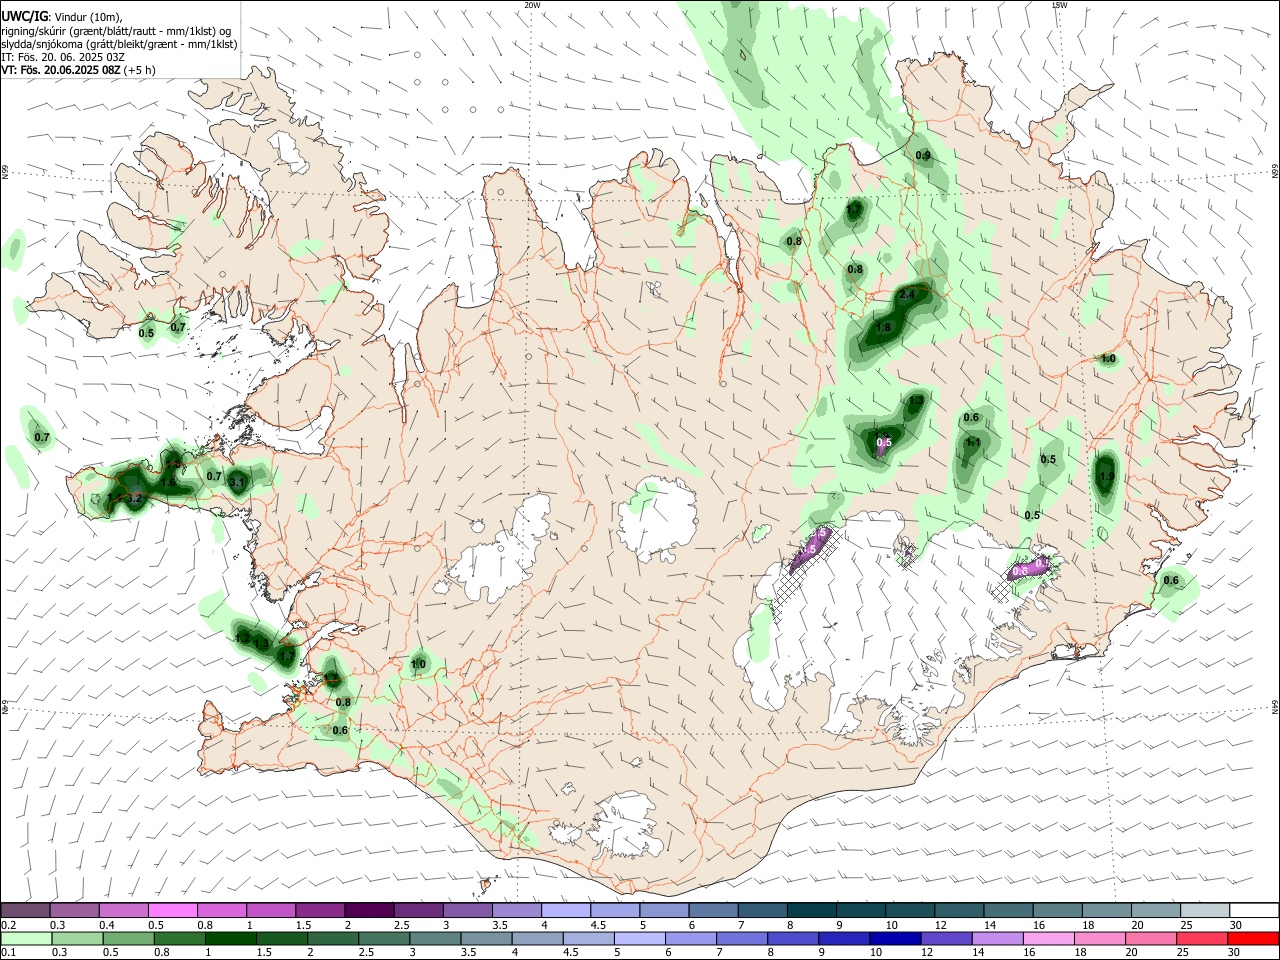1280x960 pixels.
Task: Select the 1.1 precipitation value label
Action: 972,442
